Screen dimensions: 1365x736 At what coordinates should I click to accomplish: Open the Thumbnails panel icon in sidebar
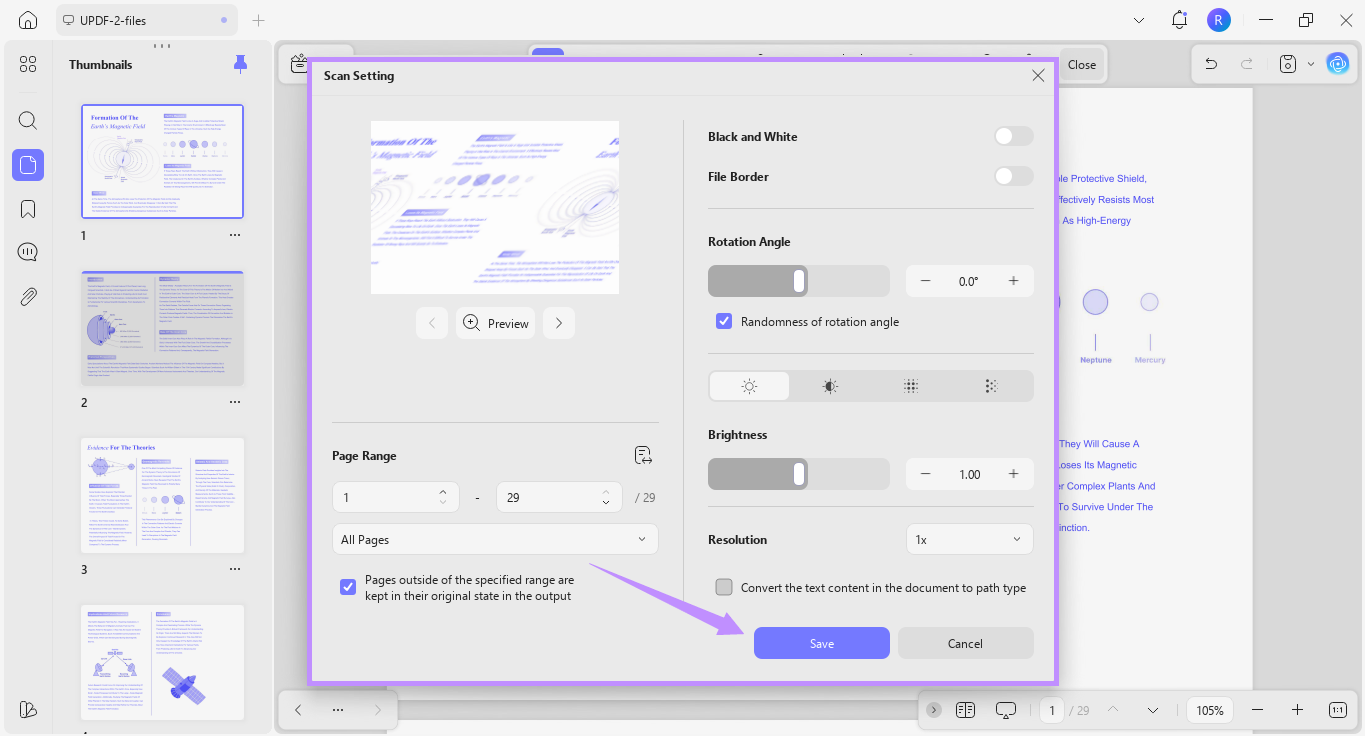[27, 164]
